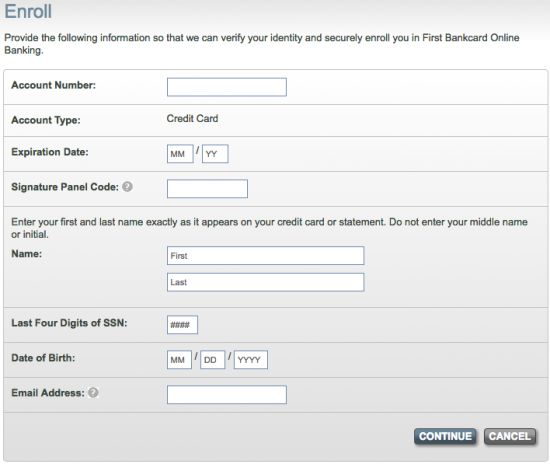550x464 pixels.
Task: Open the Signature Panel Code help icon
Action: point(127,187)
